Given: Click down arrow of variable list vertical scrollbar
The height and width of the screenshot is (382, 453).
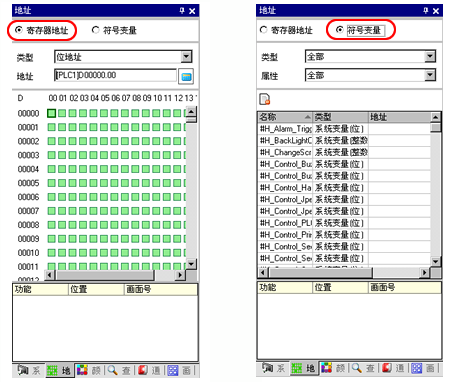Looking at the screenshot, I should click(436, 261).
